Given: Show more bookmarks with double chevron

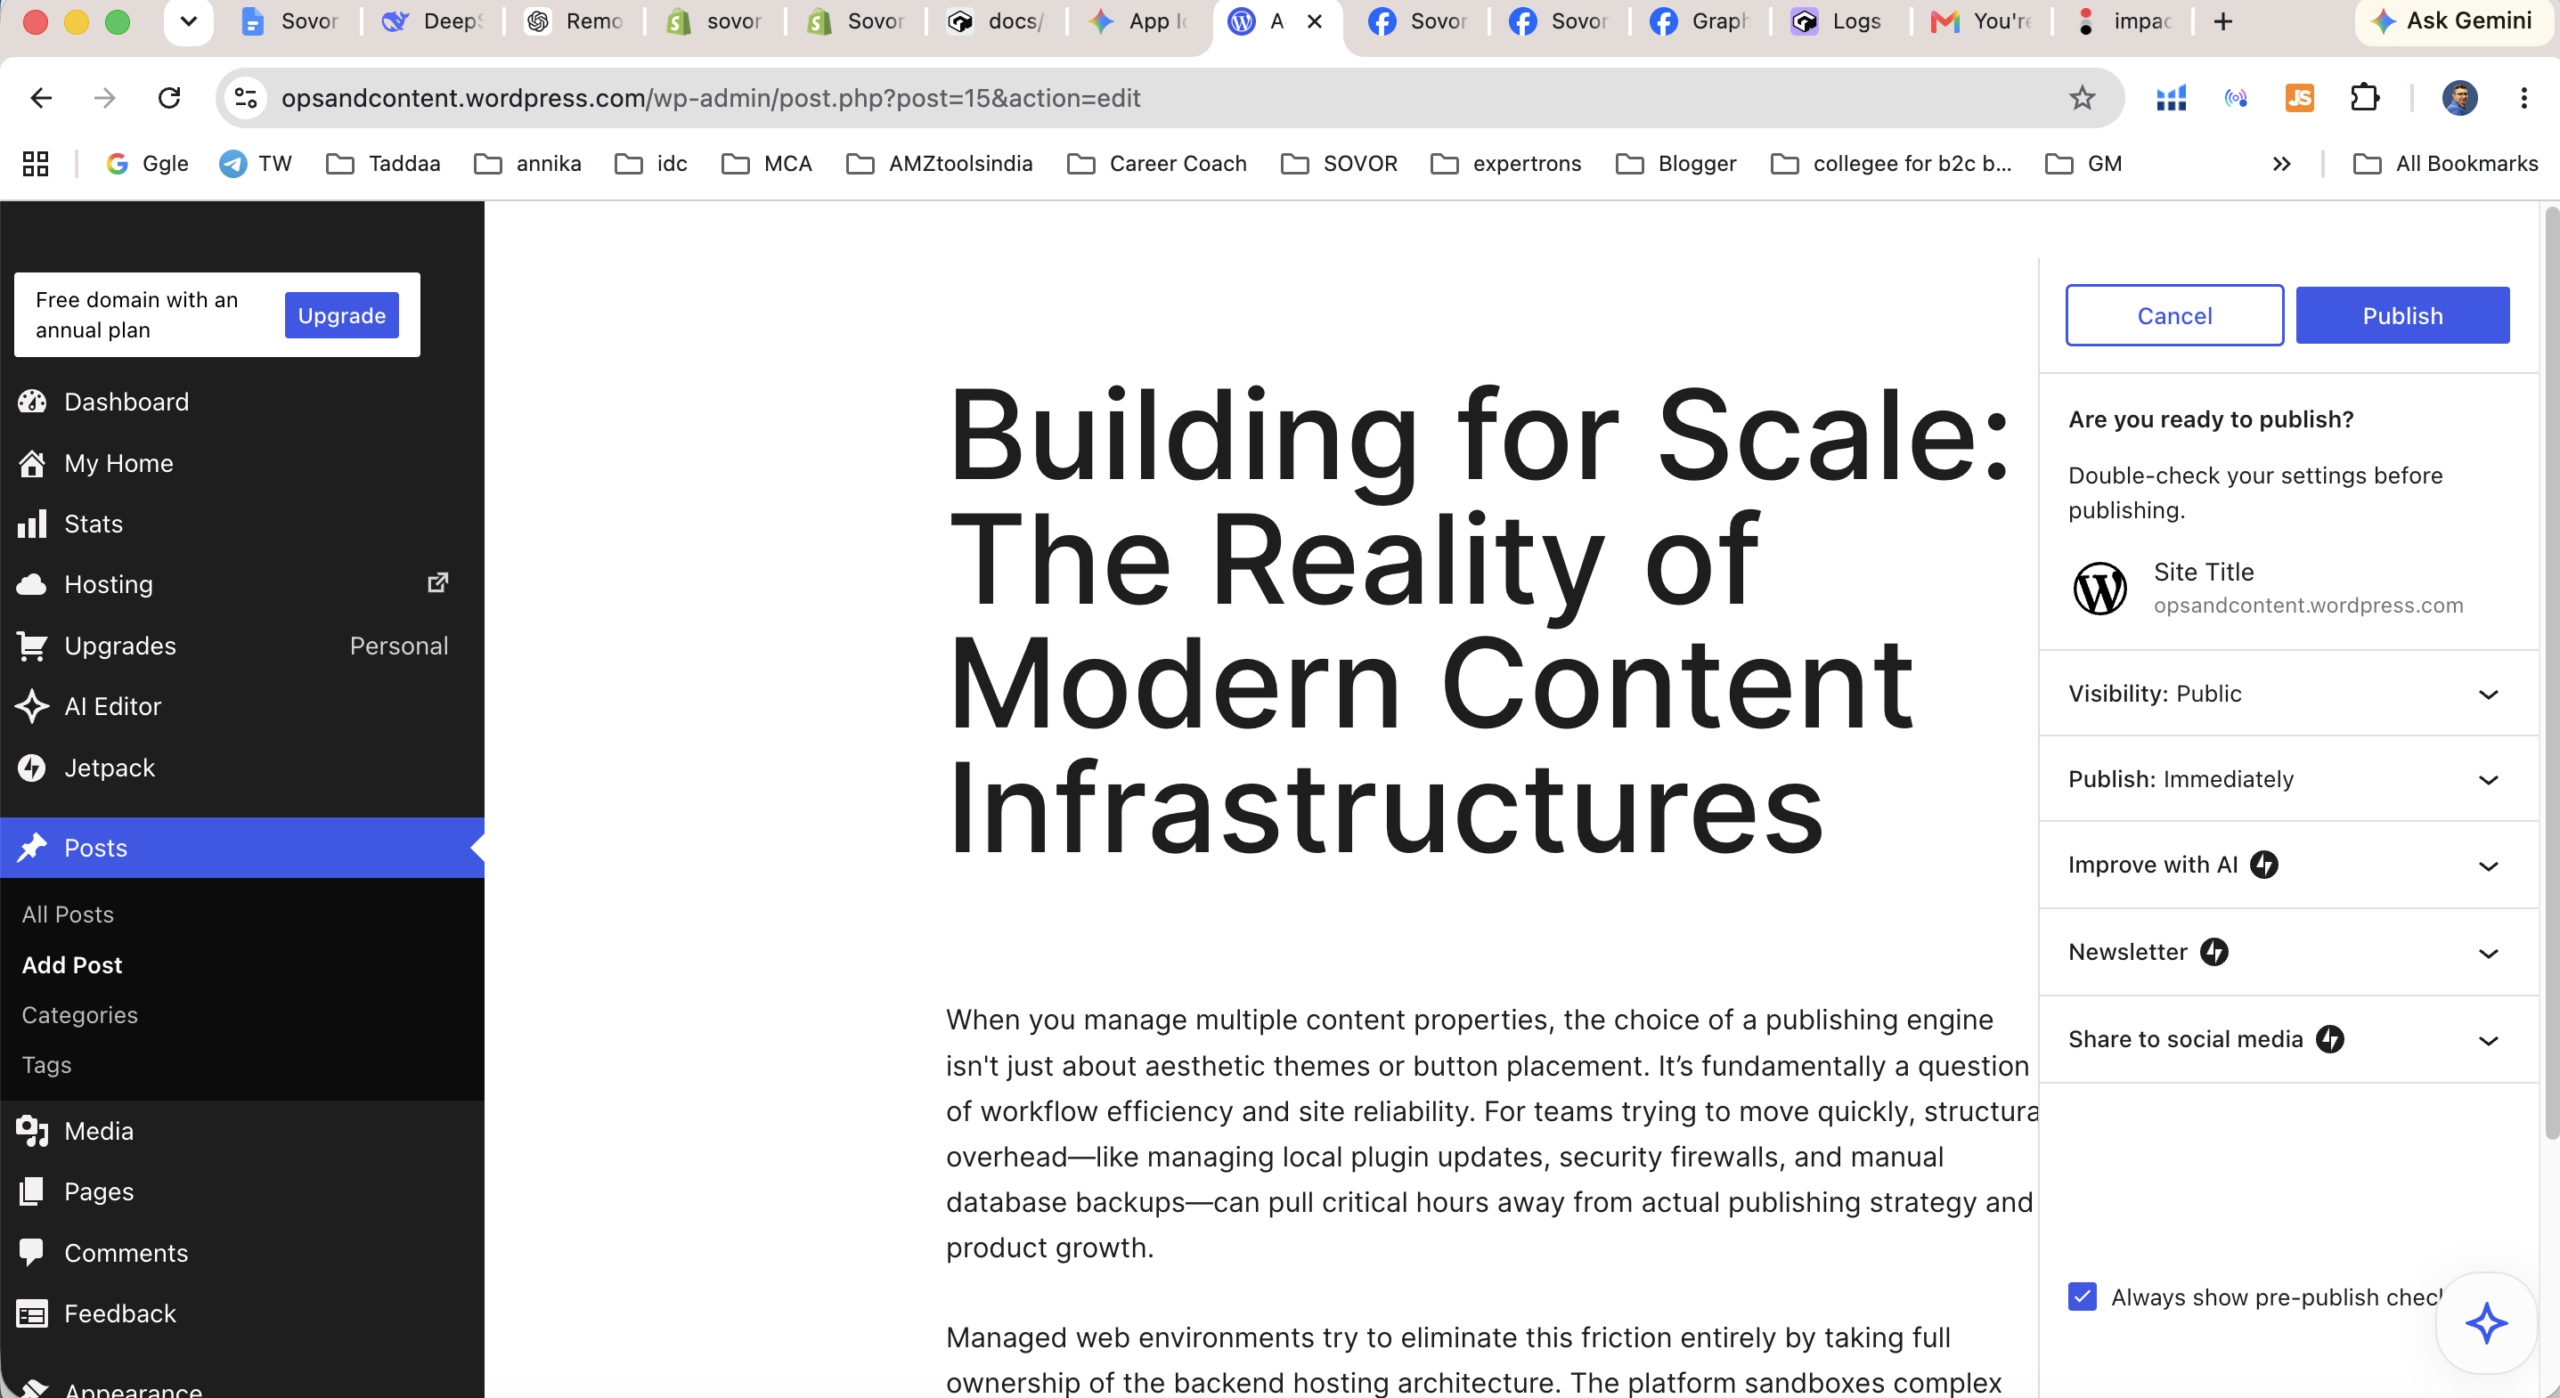Looking at the screenshot, I should (2281, 164).
